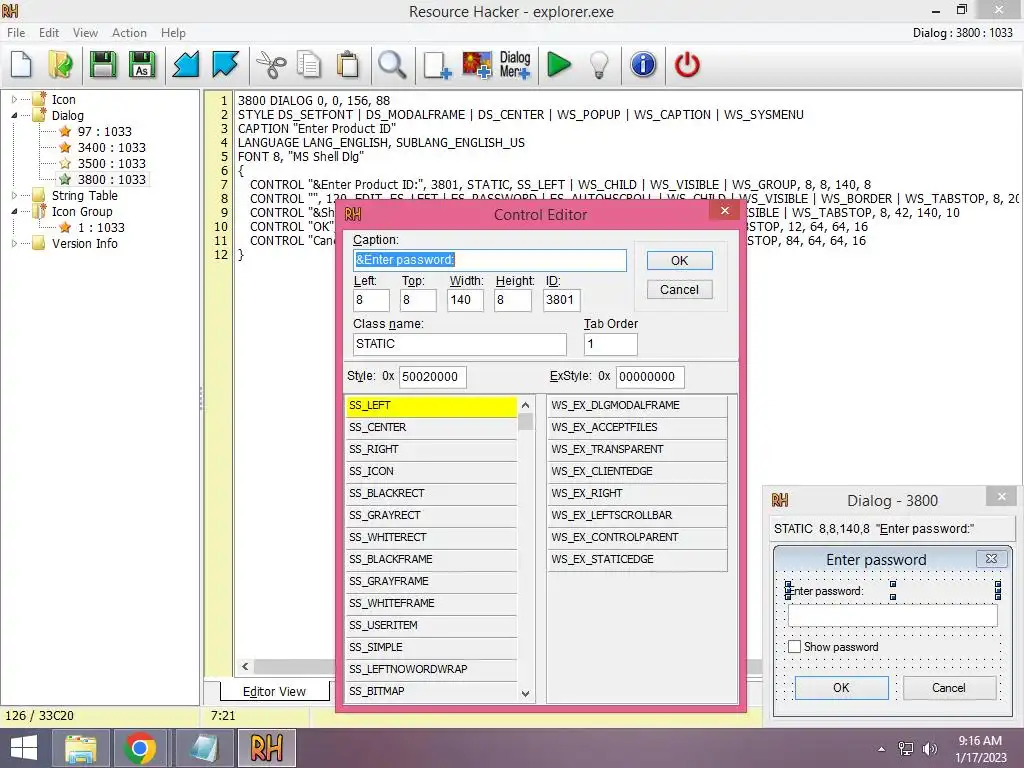The width and height of the screenshot is (1024, 768).
Task: Toggle the WS_EX_TRANSPARENT extended style
Action: [637, 449]
